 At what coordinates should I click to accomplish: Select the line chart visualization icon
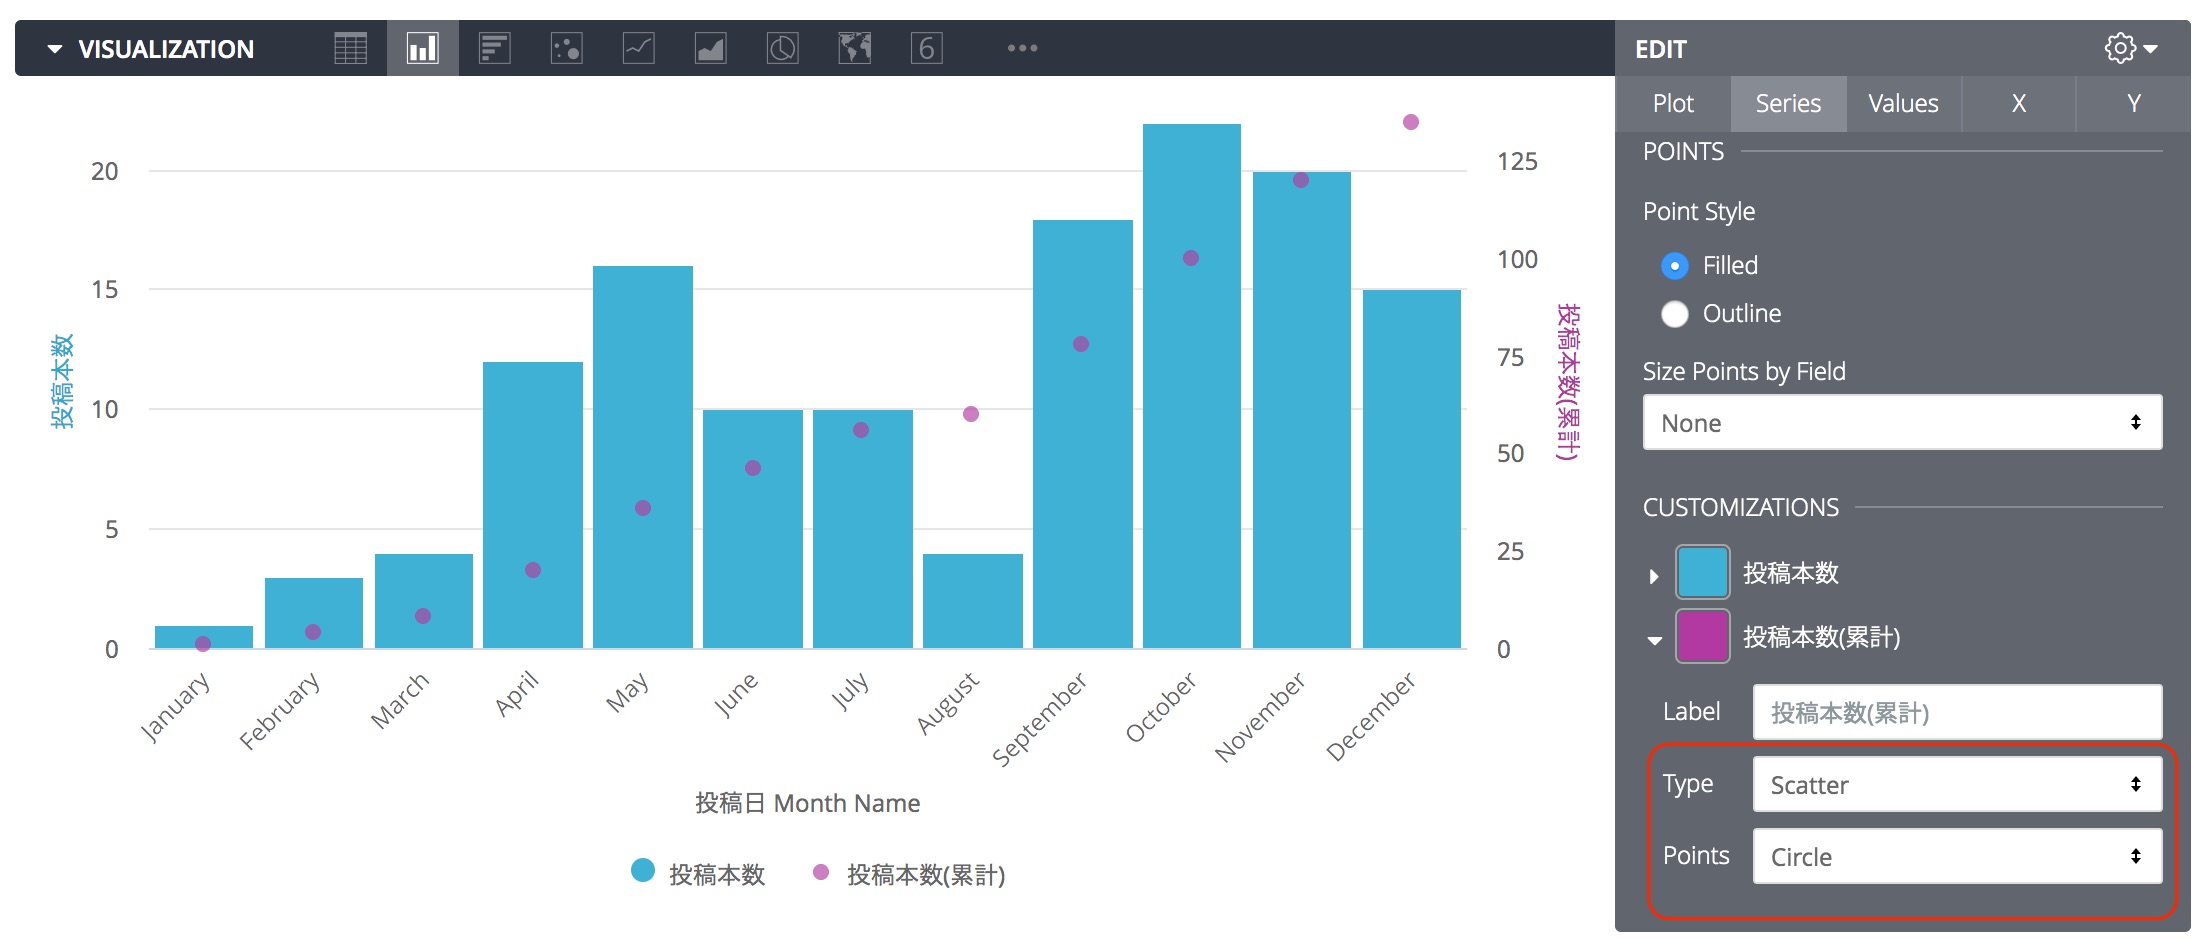[638, 47]
